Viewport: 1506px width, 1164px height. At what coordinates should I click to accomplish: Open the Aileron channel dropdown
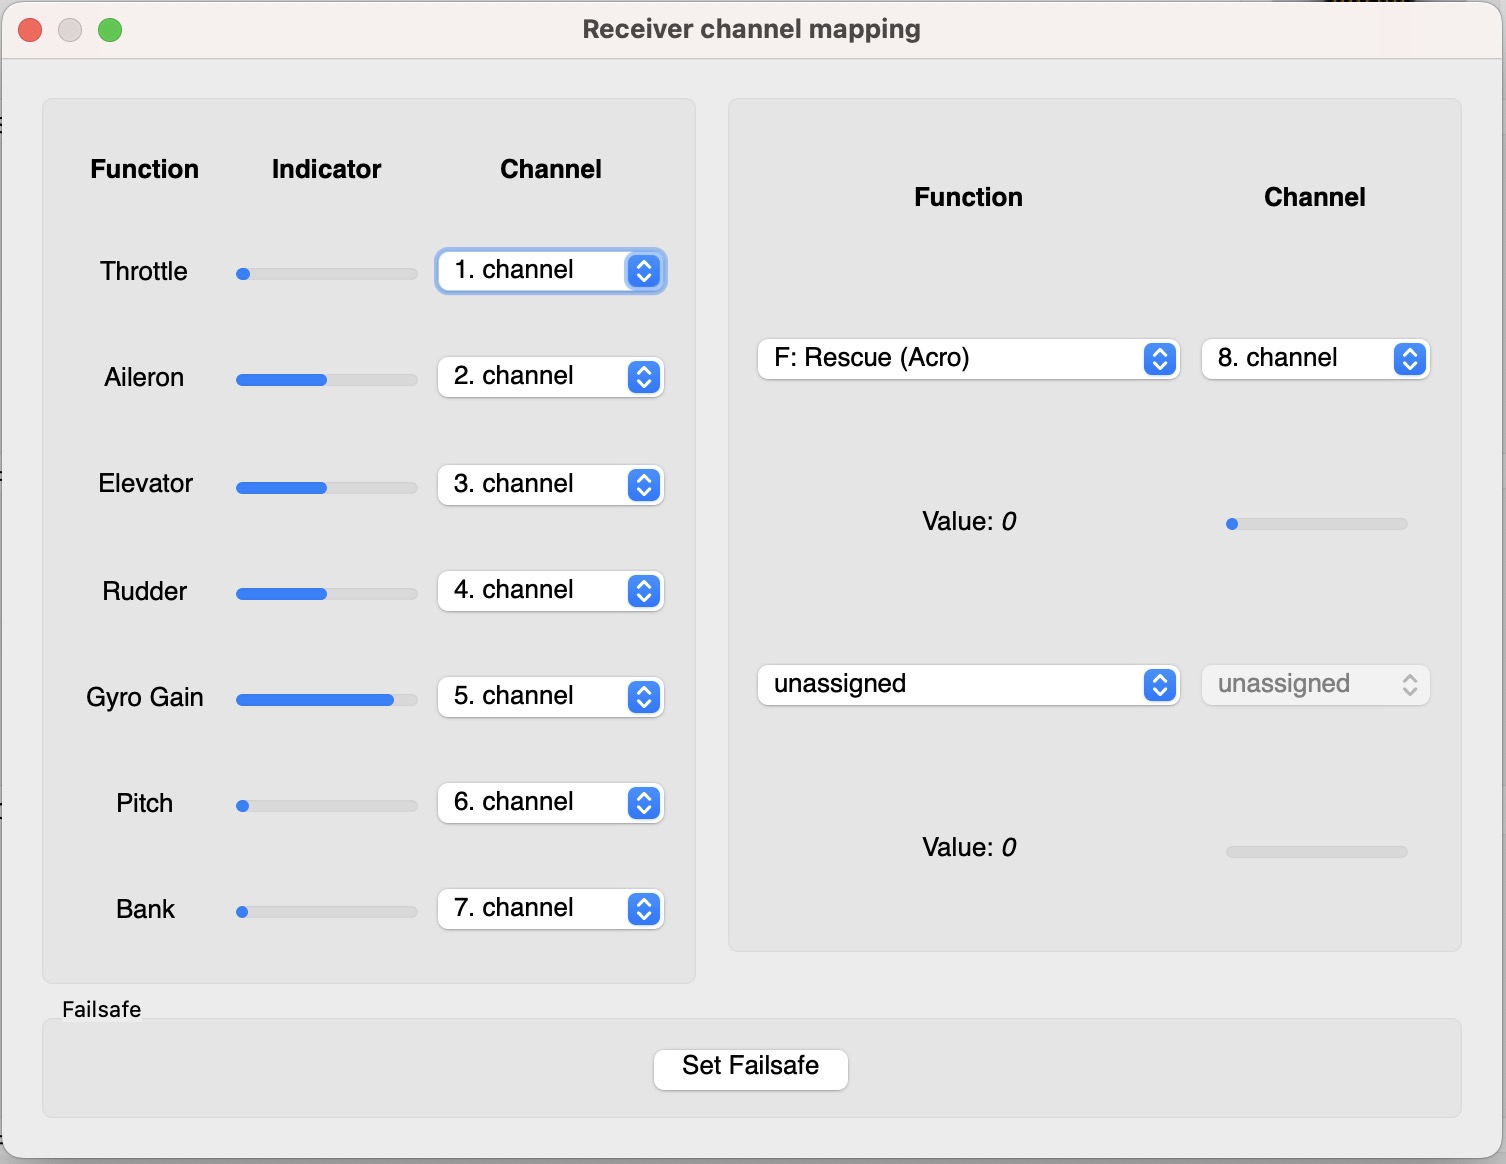[550, 377]
